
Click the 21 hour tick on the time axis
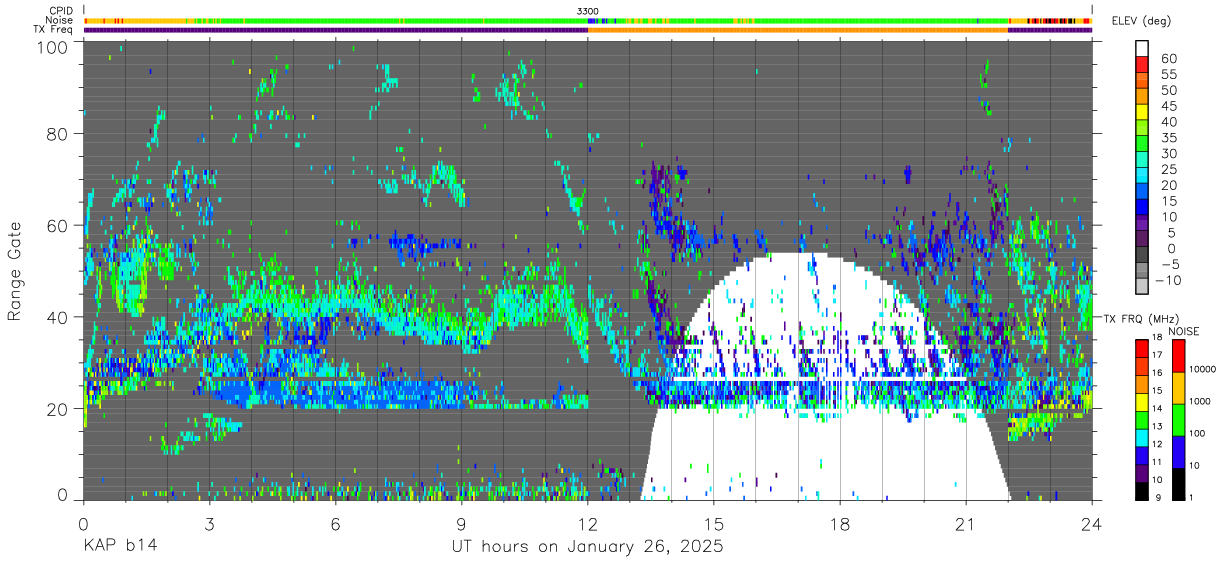point(966,524)
